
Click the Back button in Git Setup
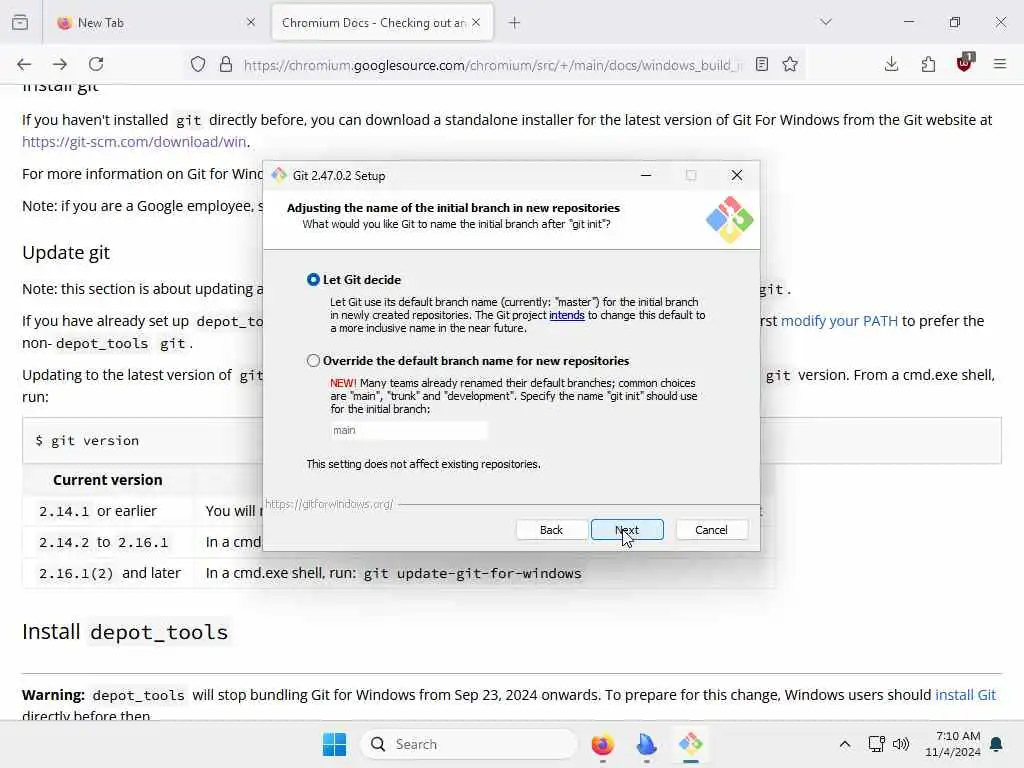[551, 530]
